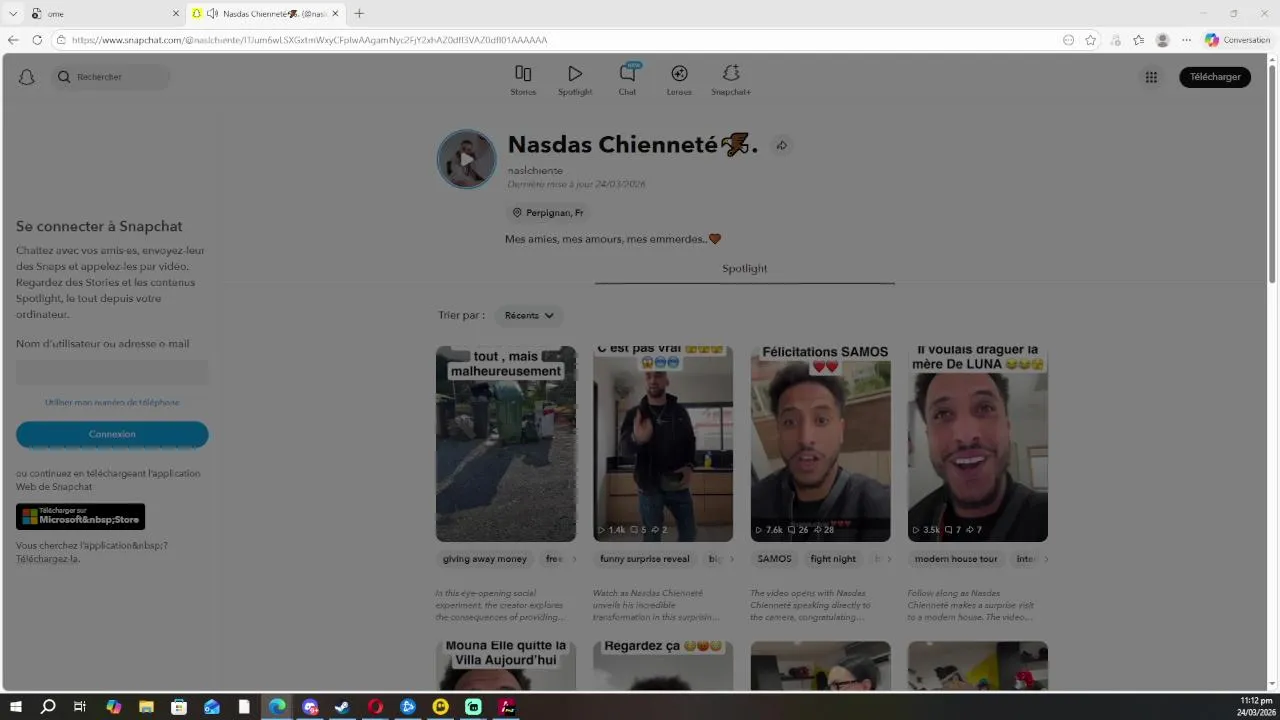Click the address bar ellipsis circle icon
The image size is (1280, 720).
(x=1068, y=40)
